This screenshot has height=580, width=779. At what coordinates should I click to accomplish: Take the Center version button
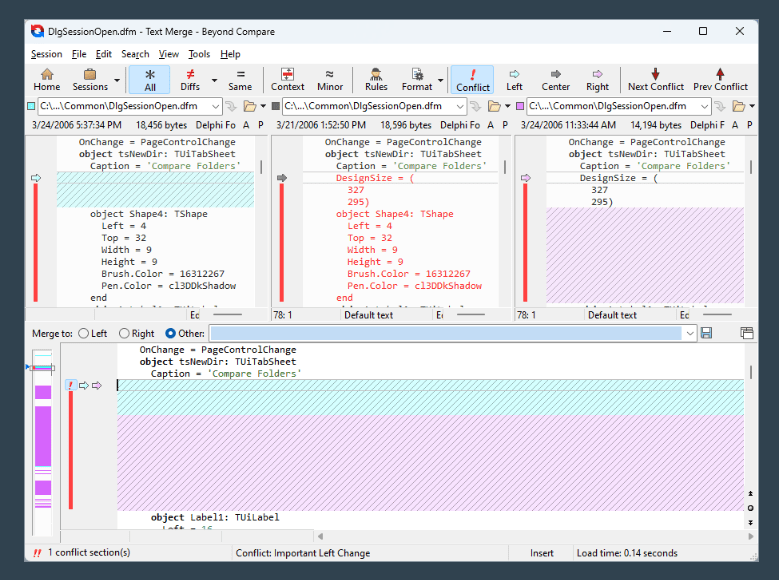556,80
